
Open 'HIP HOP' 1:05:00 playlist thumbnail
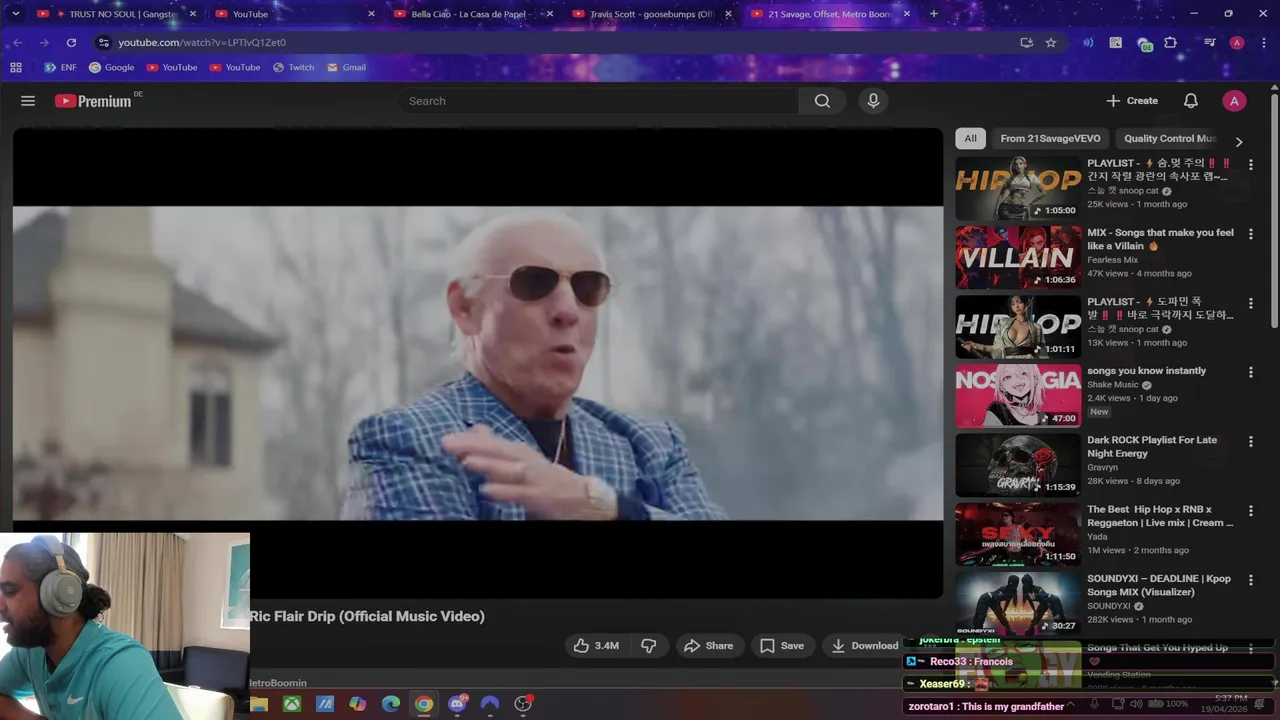1018,188
